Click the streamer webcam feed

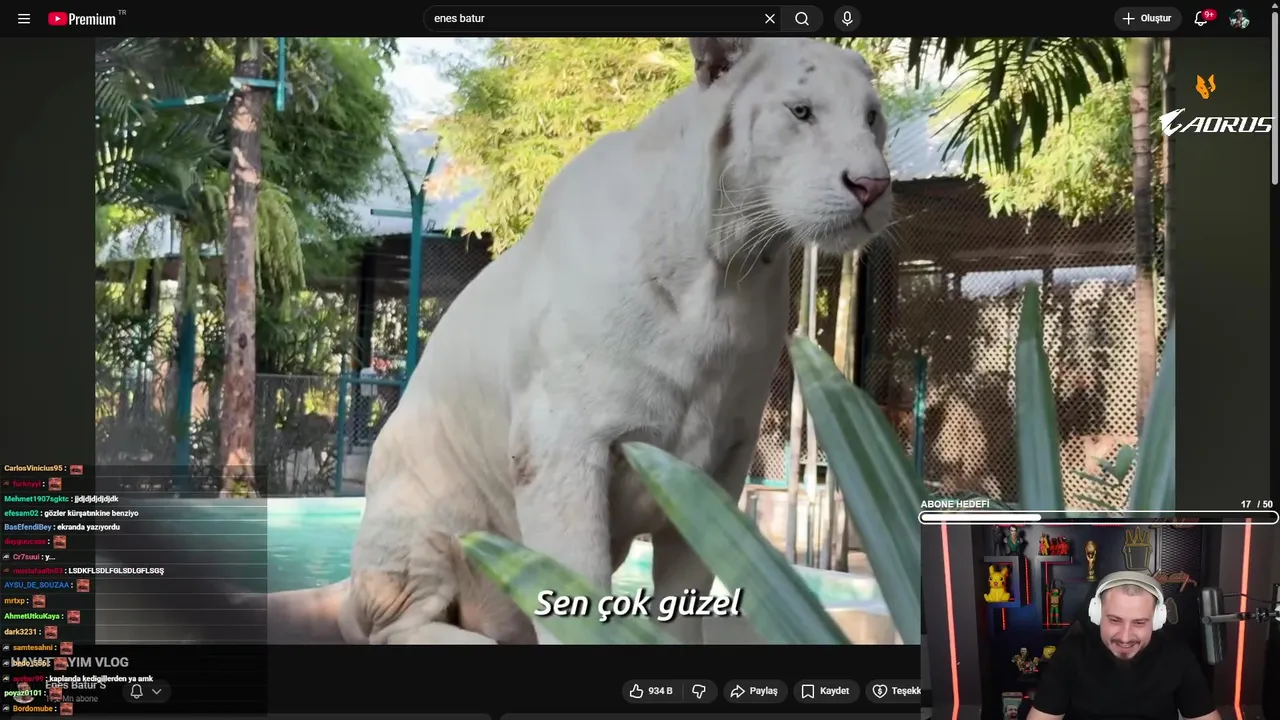1100,622
